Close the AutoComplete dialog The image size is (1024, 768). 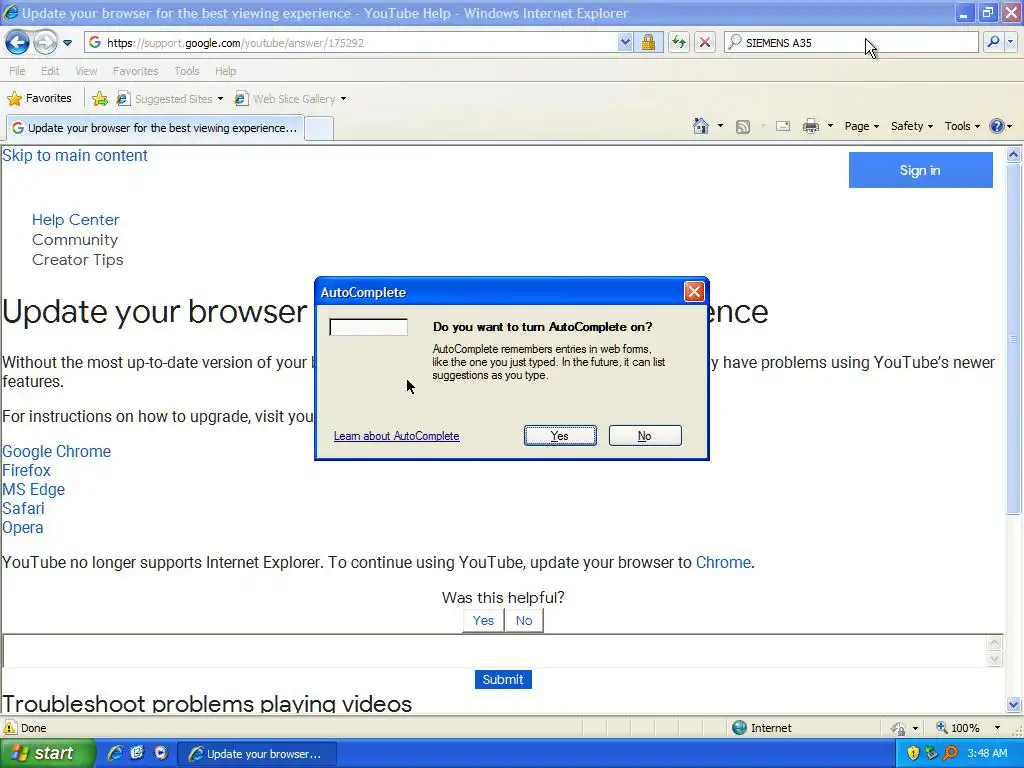pos(694,291)
